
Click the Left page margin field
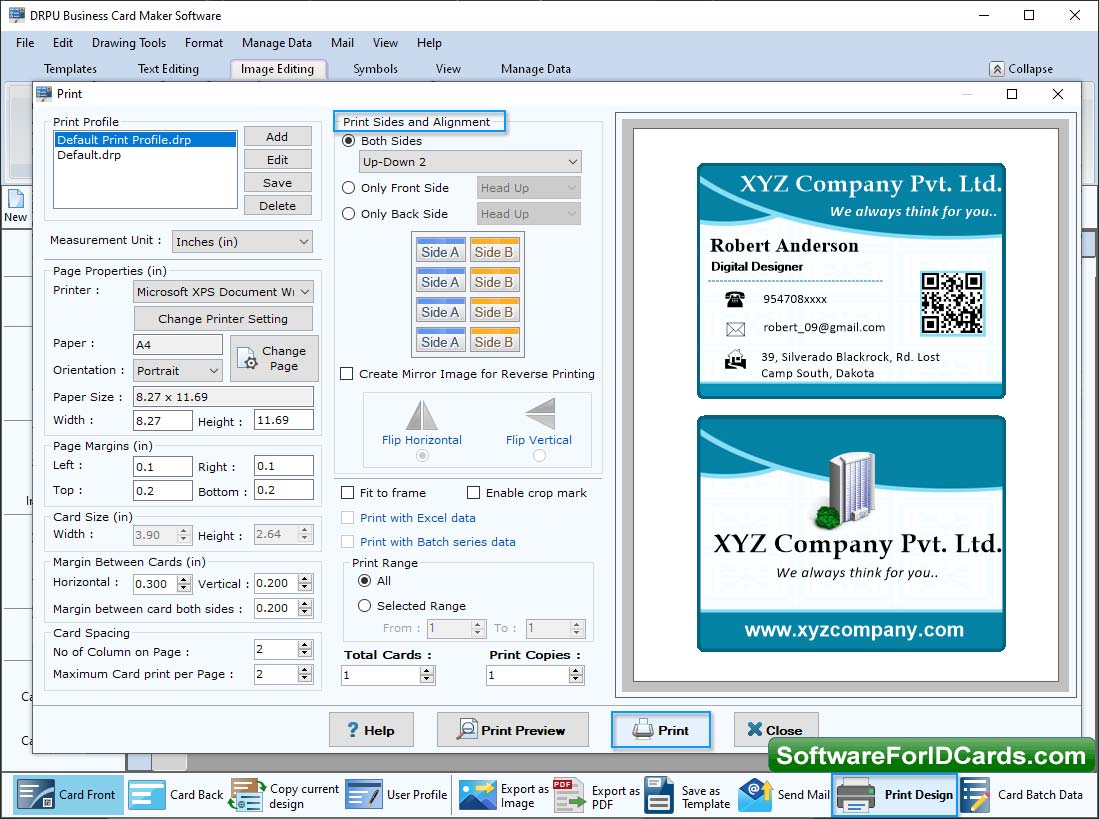pyautogui.click(x=163, y=467)
